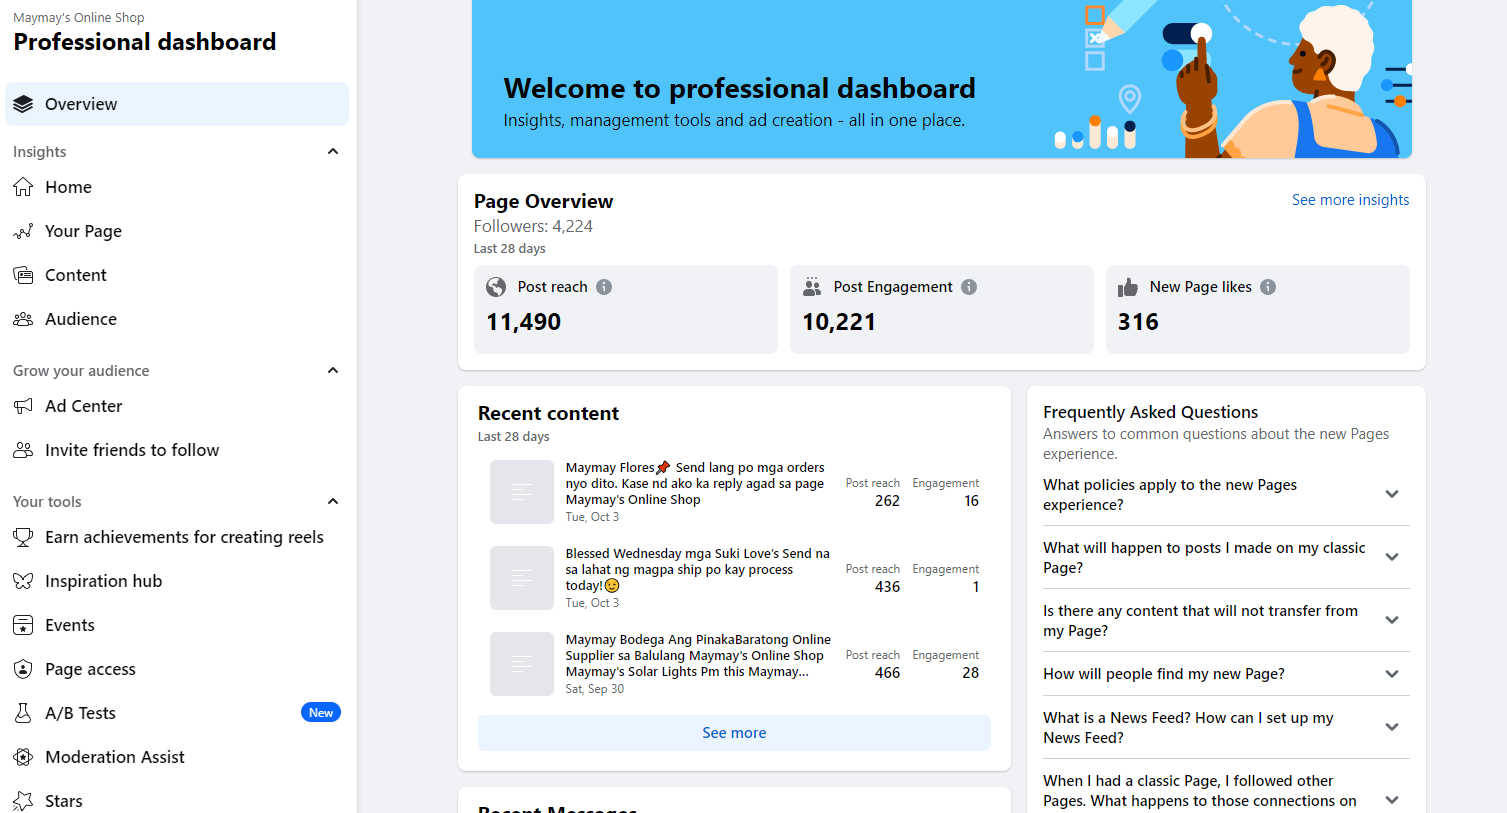Collapse the Grow your audience section
This screenshot has width=1507, height=813.
(x=333, y=371)
